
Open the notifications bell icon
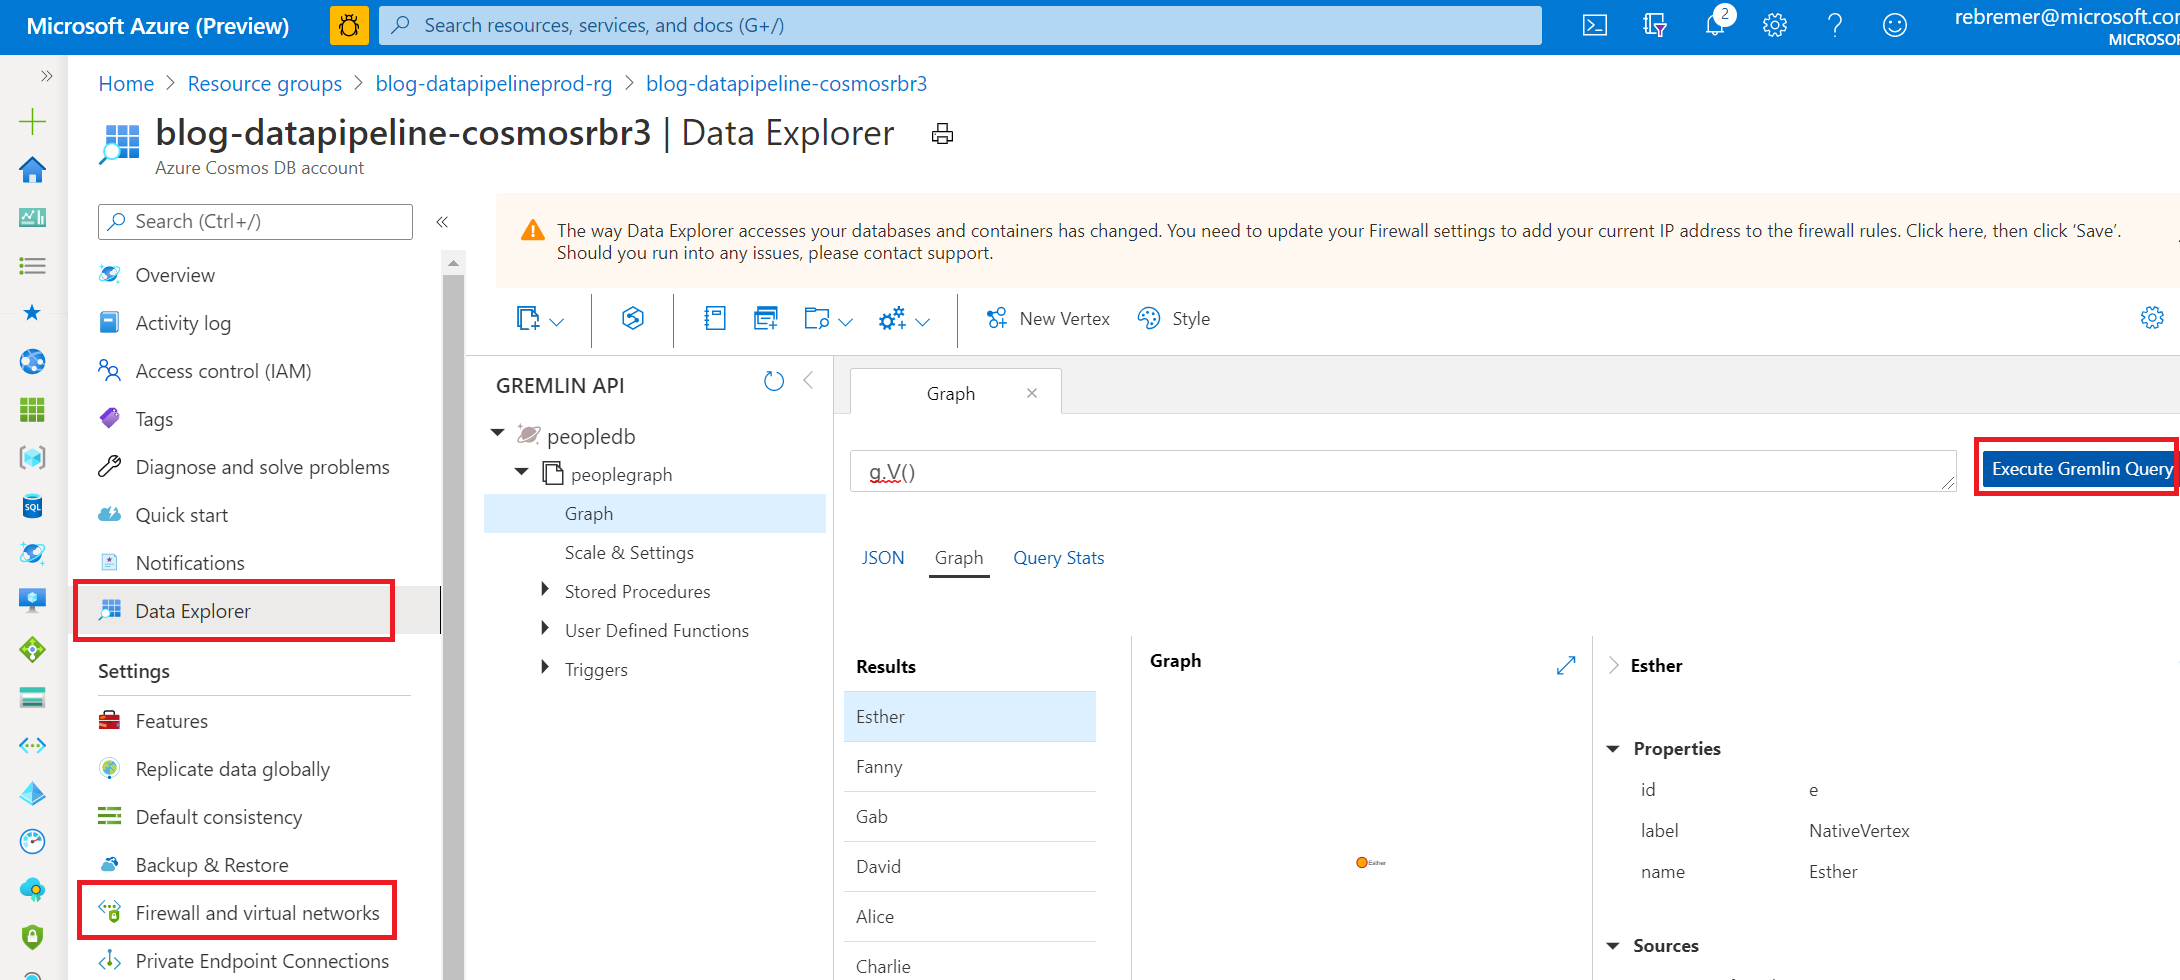(x=1714, y=26)
